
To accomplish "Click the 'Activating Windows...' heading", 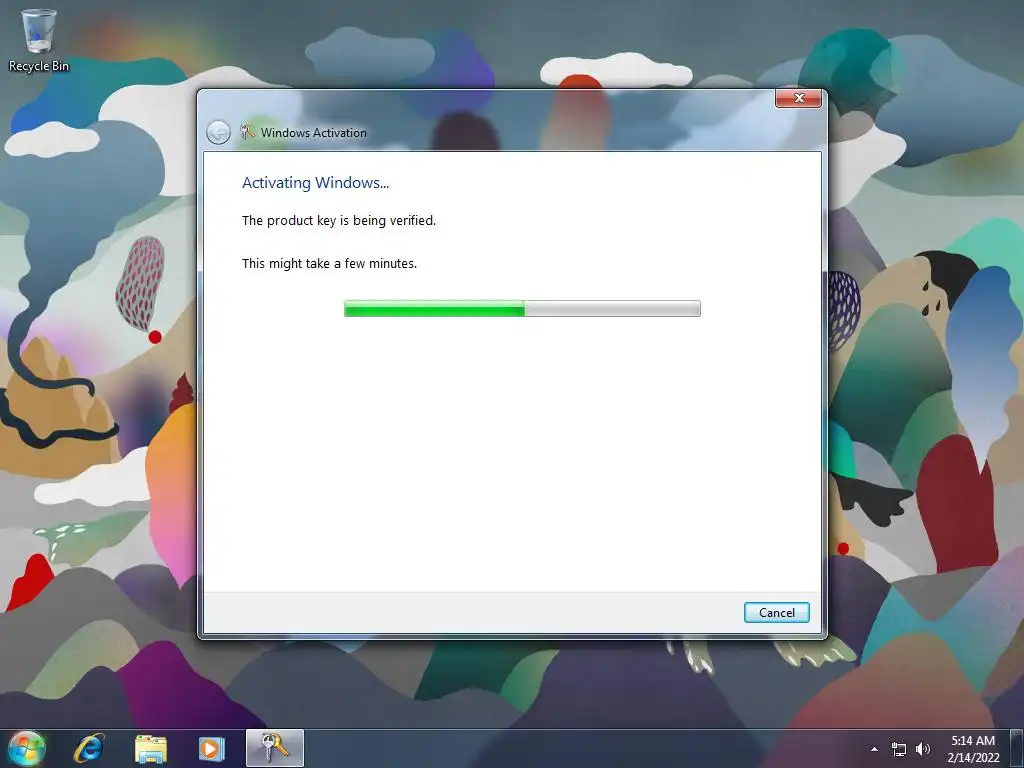I will pos(315,183).
